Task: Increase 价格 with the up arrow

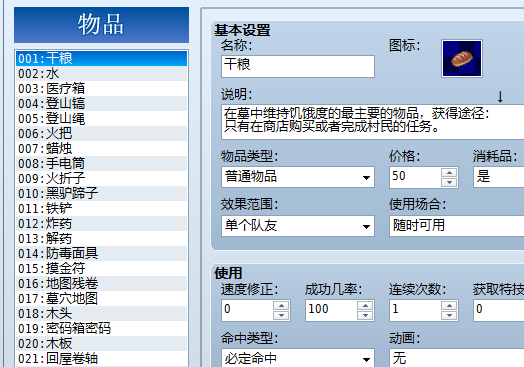Action: 449,172
